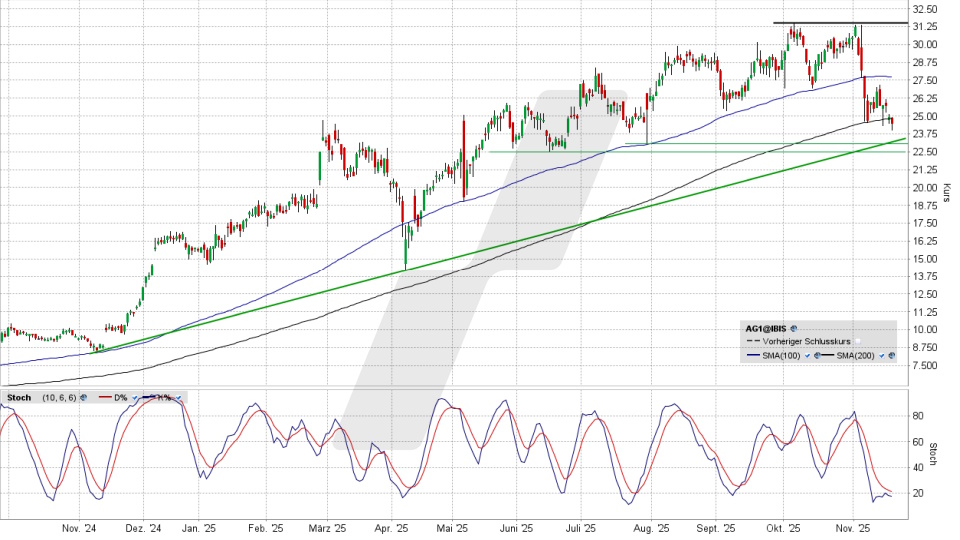Click the settings icon next to AG1@IBIS
The image size is (960, 540).
tap(794, 327)
